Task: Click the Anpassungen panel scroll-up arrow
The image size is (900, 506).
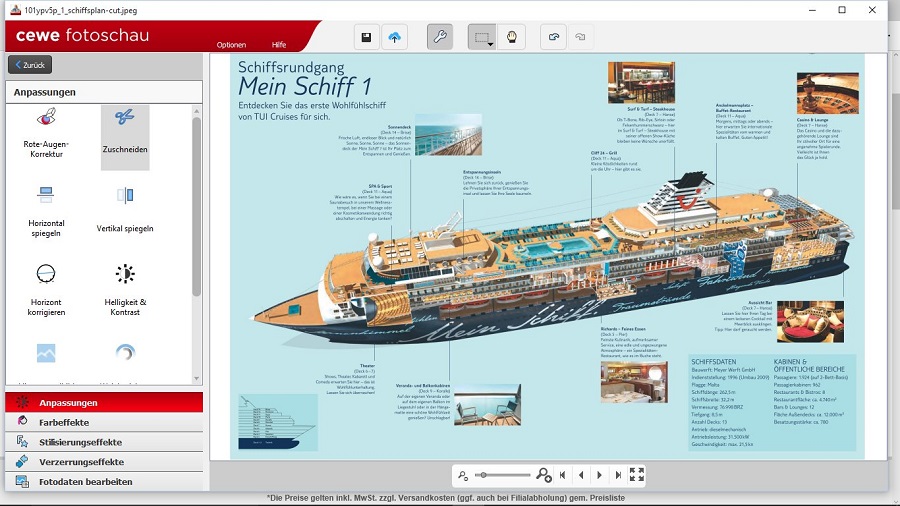Action: 197,111
